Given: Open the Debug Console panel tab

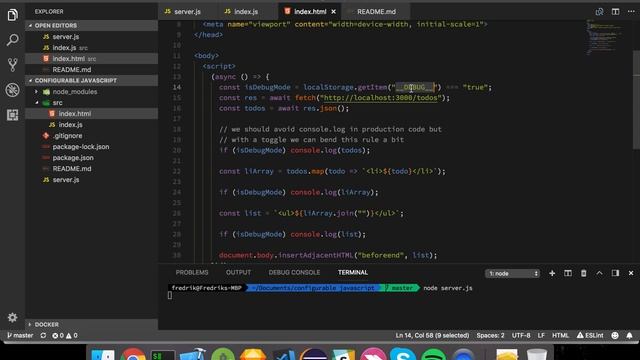Looking at the screenshot, I should click(x=294, y=272).
